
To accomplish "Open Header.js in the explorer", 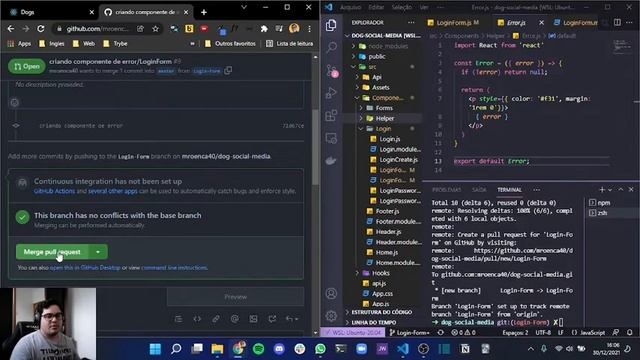I will click(x=388, y=231).
